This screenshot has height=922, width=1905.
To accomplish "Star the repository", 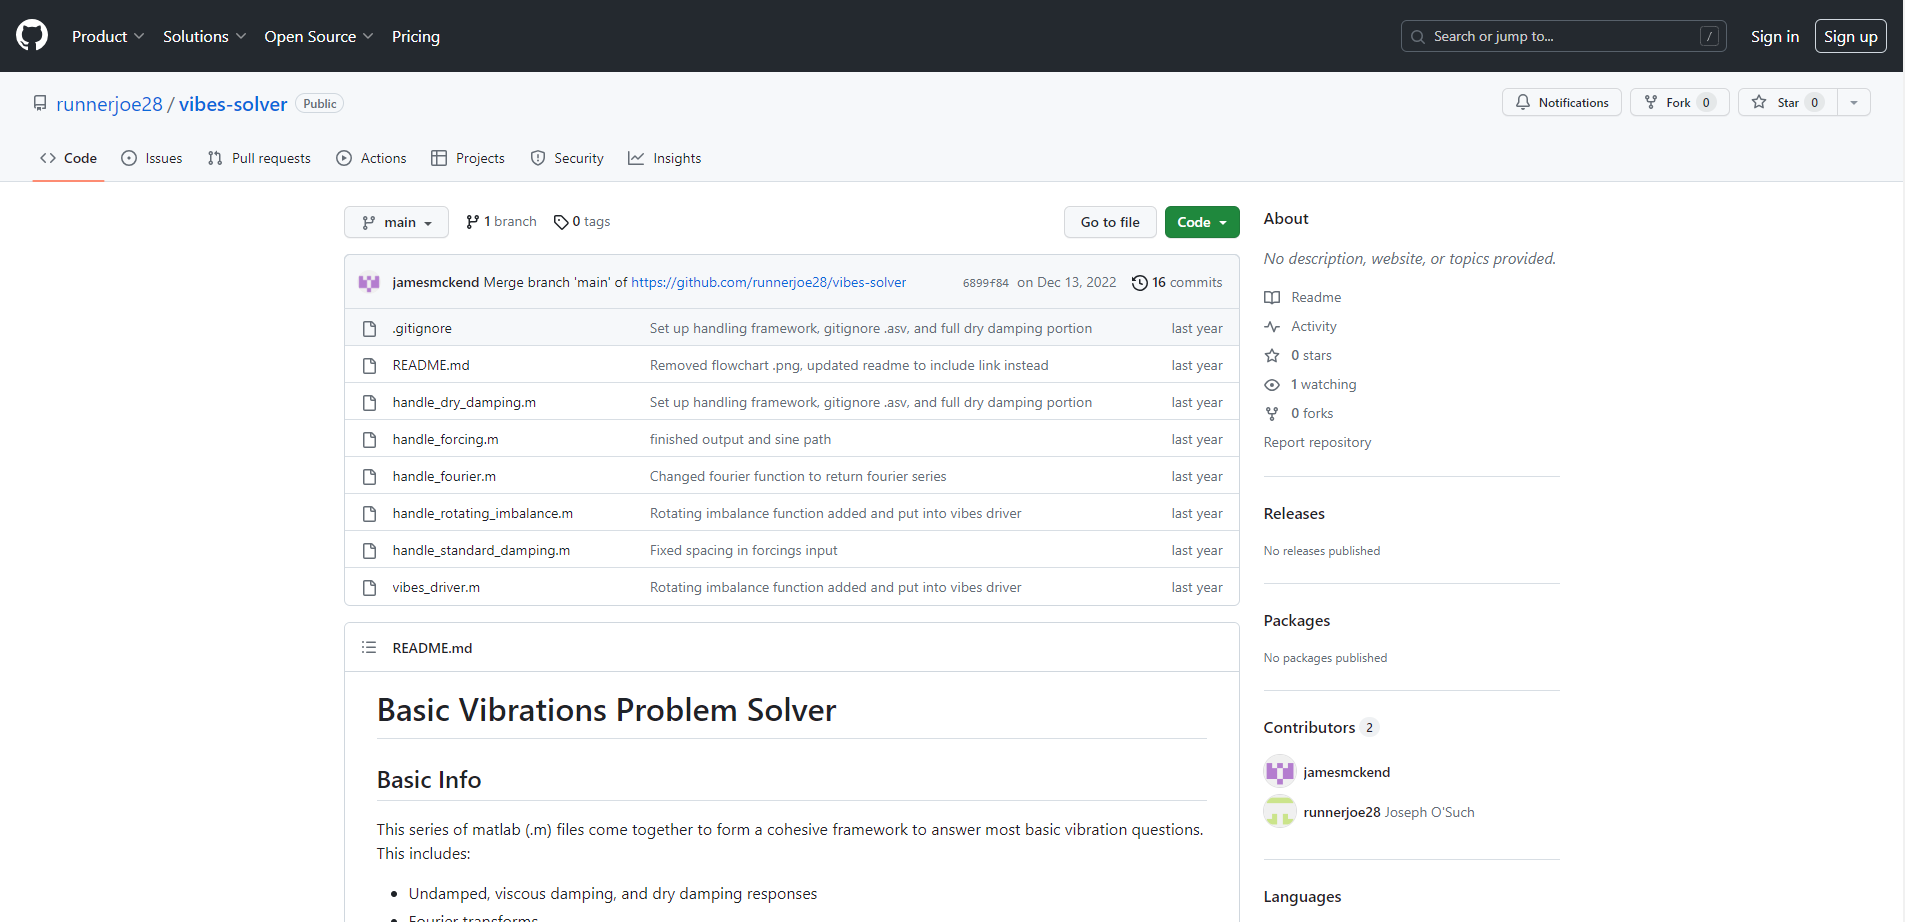I will (1788, 102).
